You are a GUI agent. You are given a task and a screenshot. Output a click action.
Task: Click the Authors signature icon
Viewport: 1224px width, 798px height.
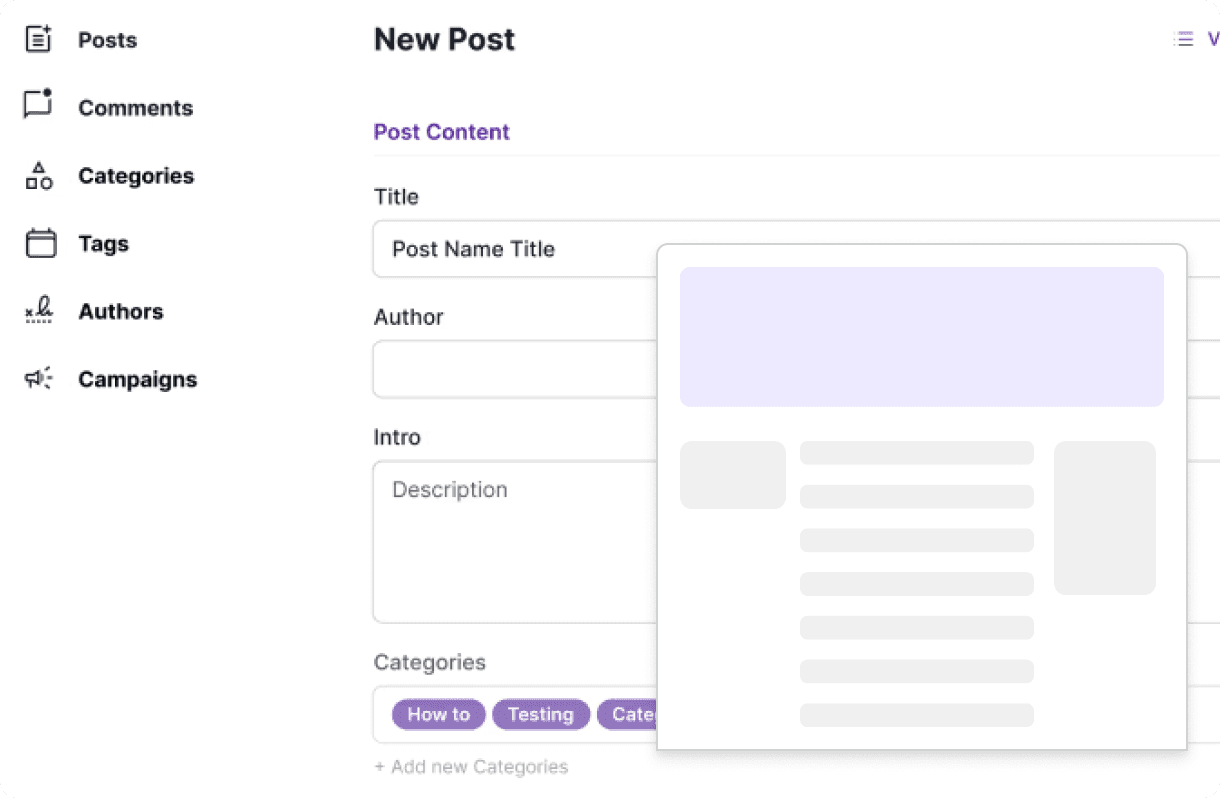(x=39, y=311)
